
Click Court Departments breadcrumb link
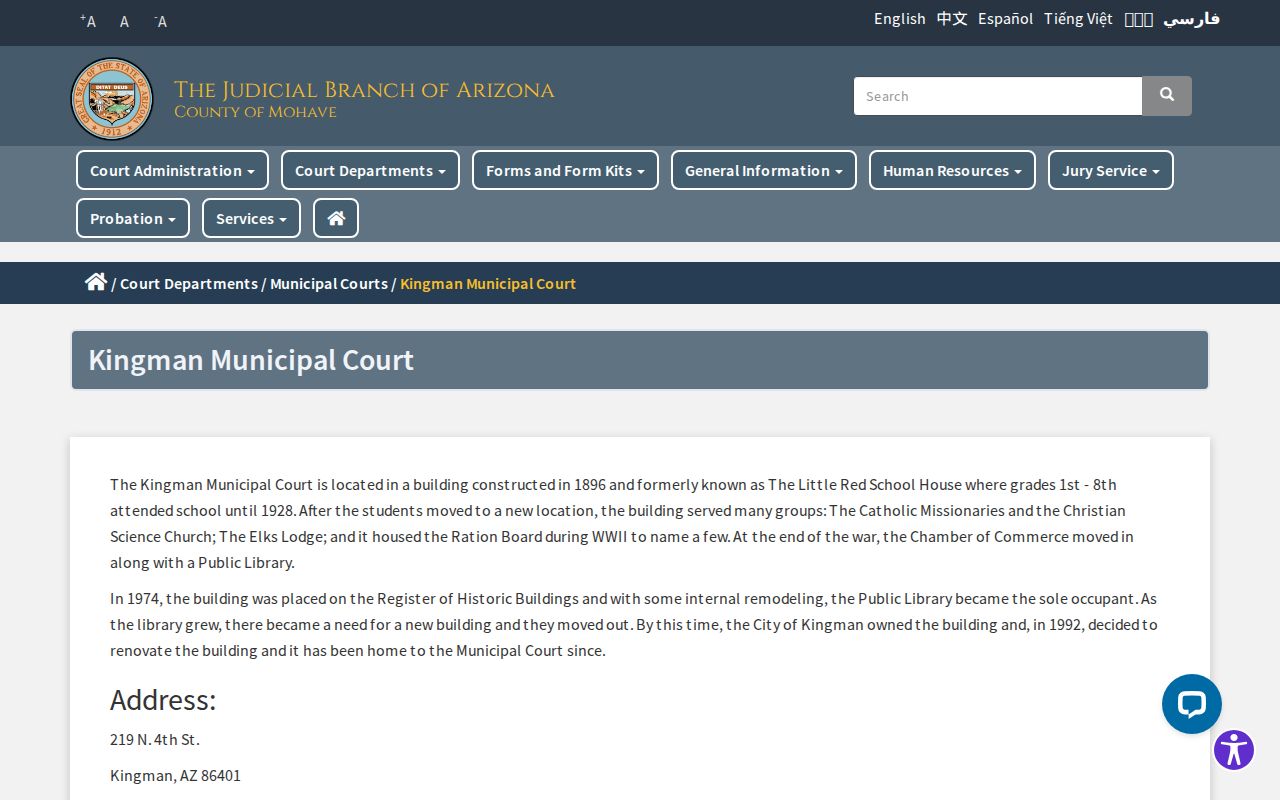coord(189,284)
